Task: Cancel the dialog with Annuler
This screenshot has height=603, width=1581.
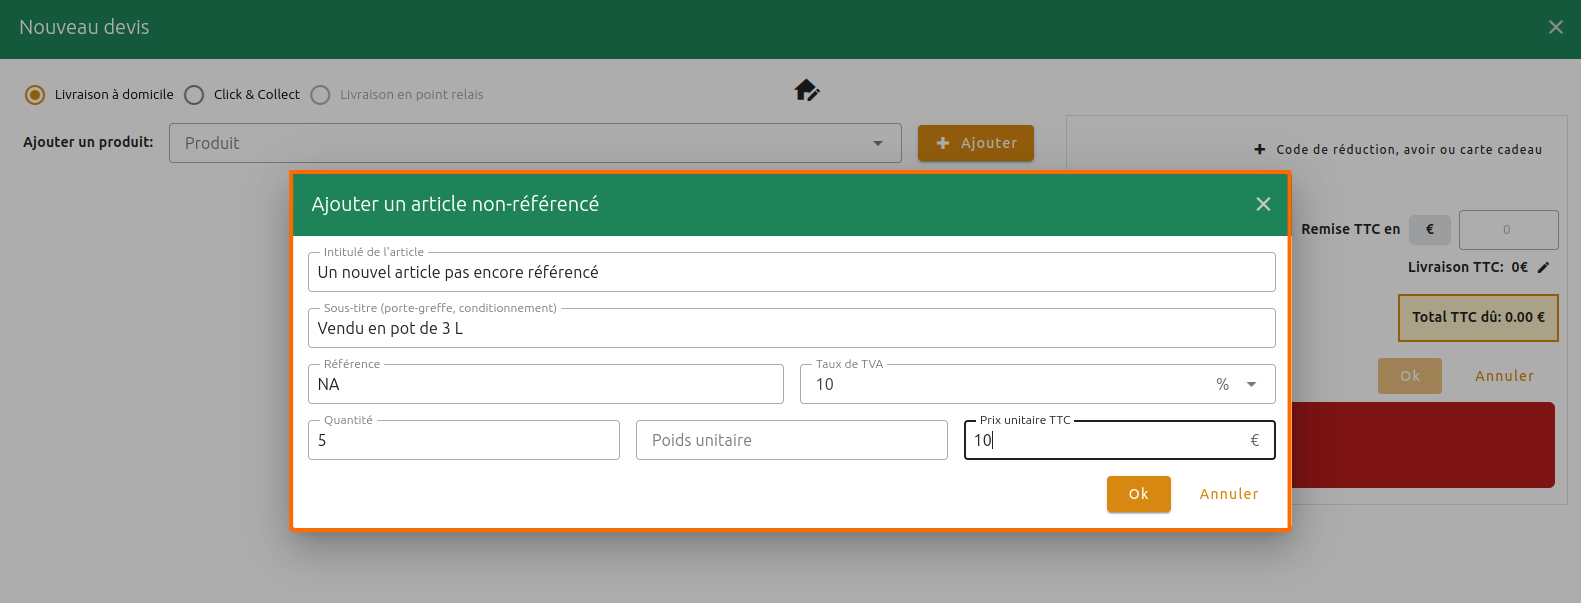Action: [1229, 494]
